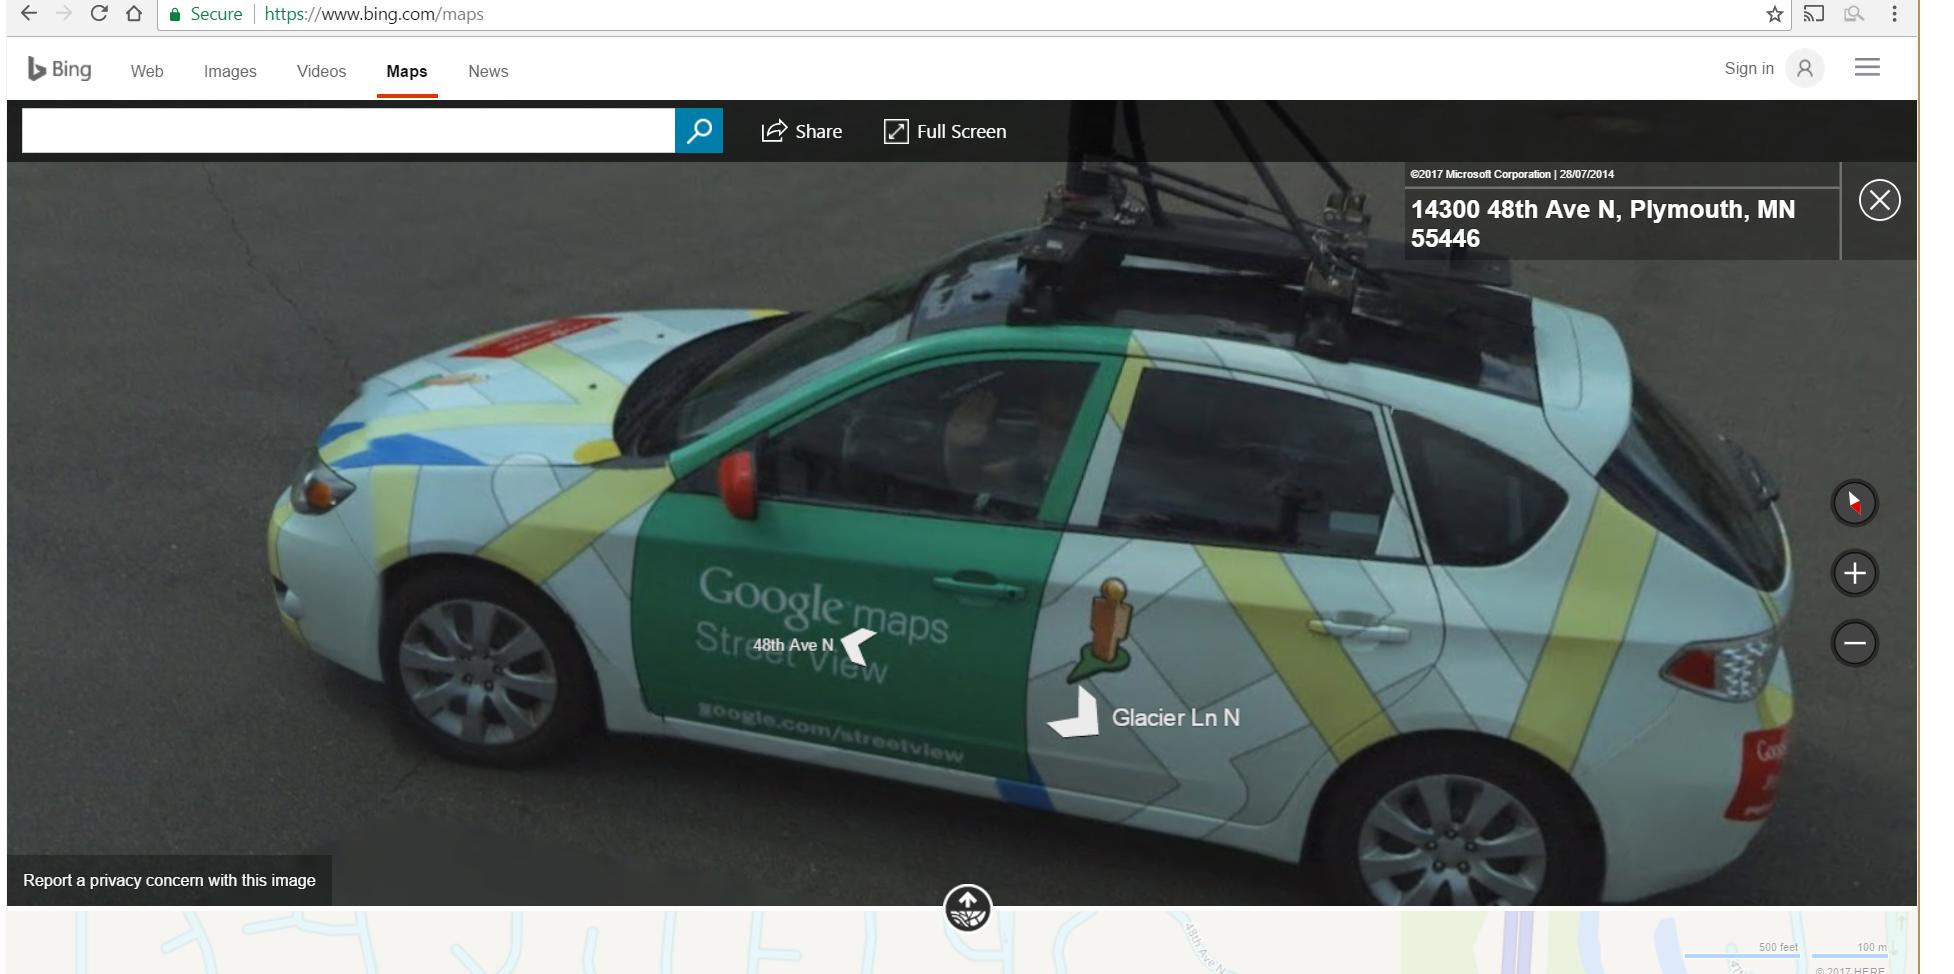Zoom in on the streetside view

(1853, 572)
